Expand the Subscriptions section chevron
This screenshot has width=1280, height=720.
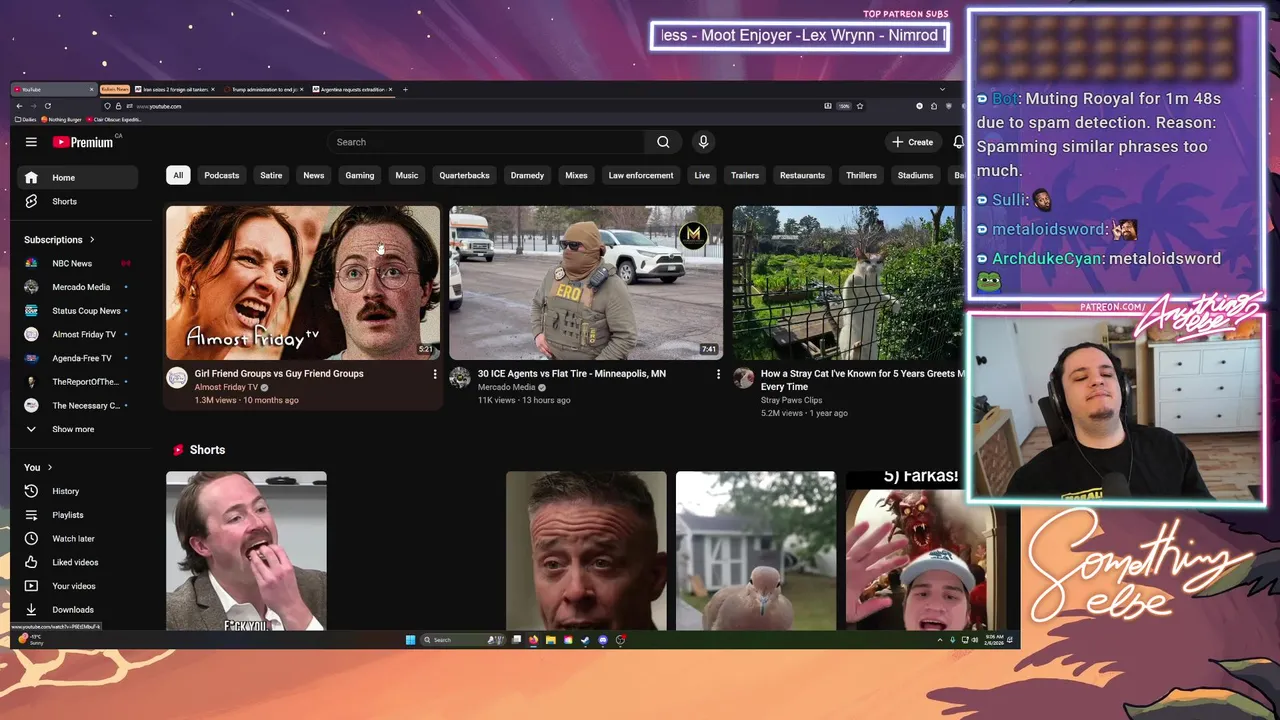tap(92, 240)
